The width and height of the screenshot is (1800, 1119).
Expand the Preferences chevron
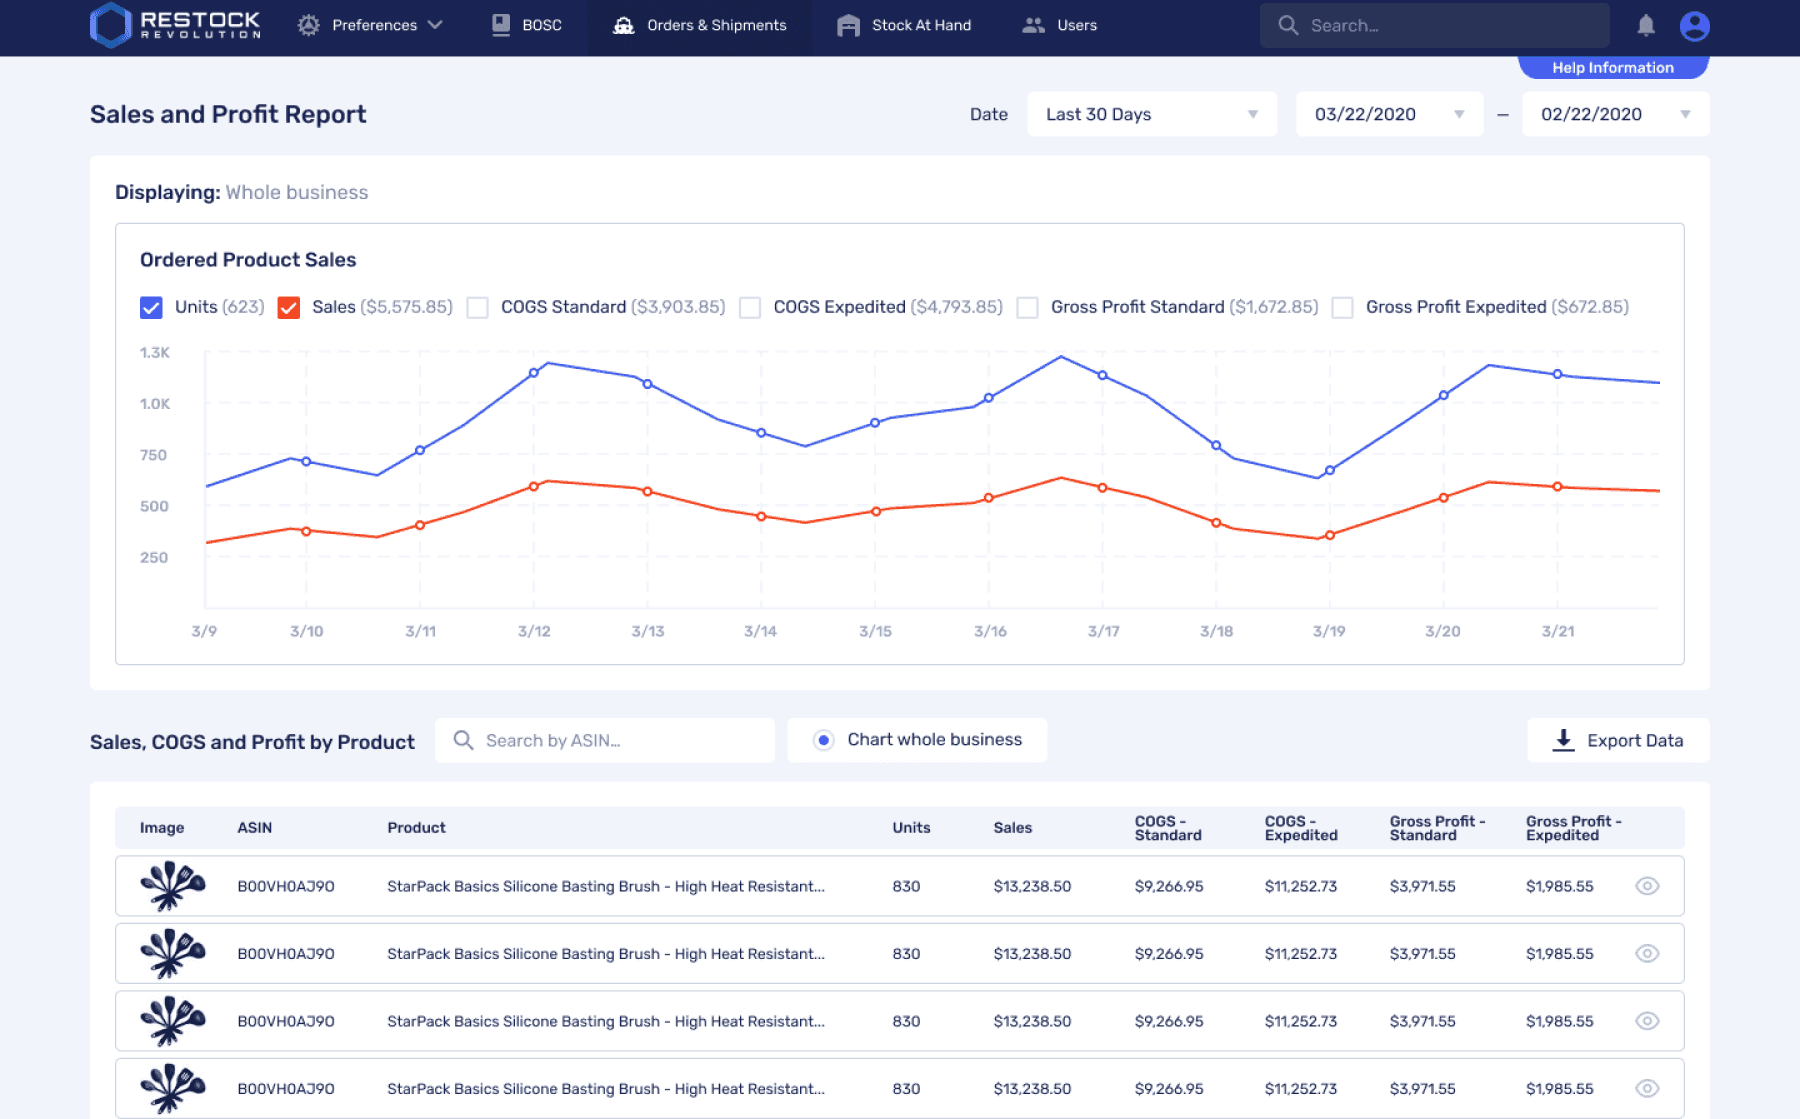(x=435, y=25)
